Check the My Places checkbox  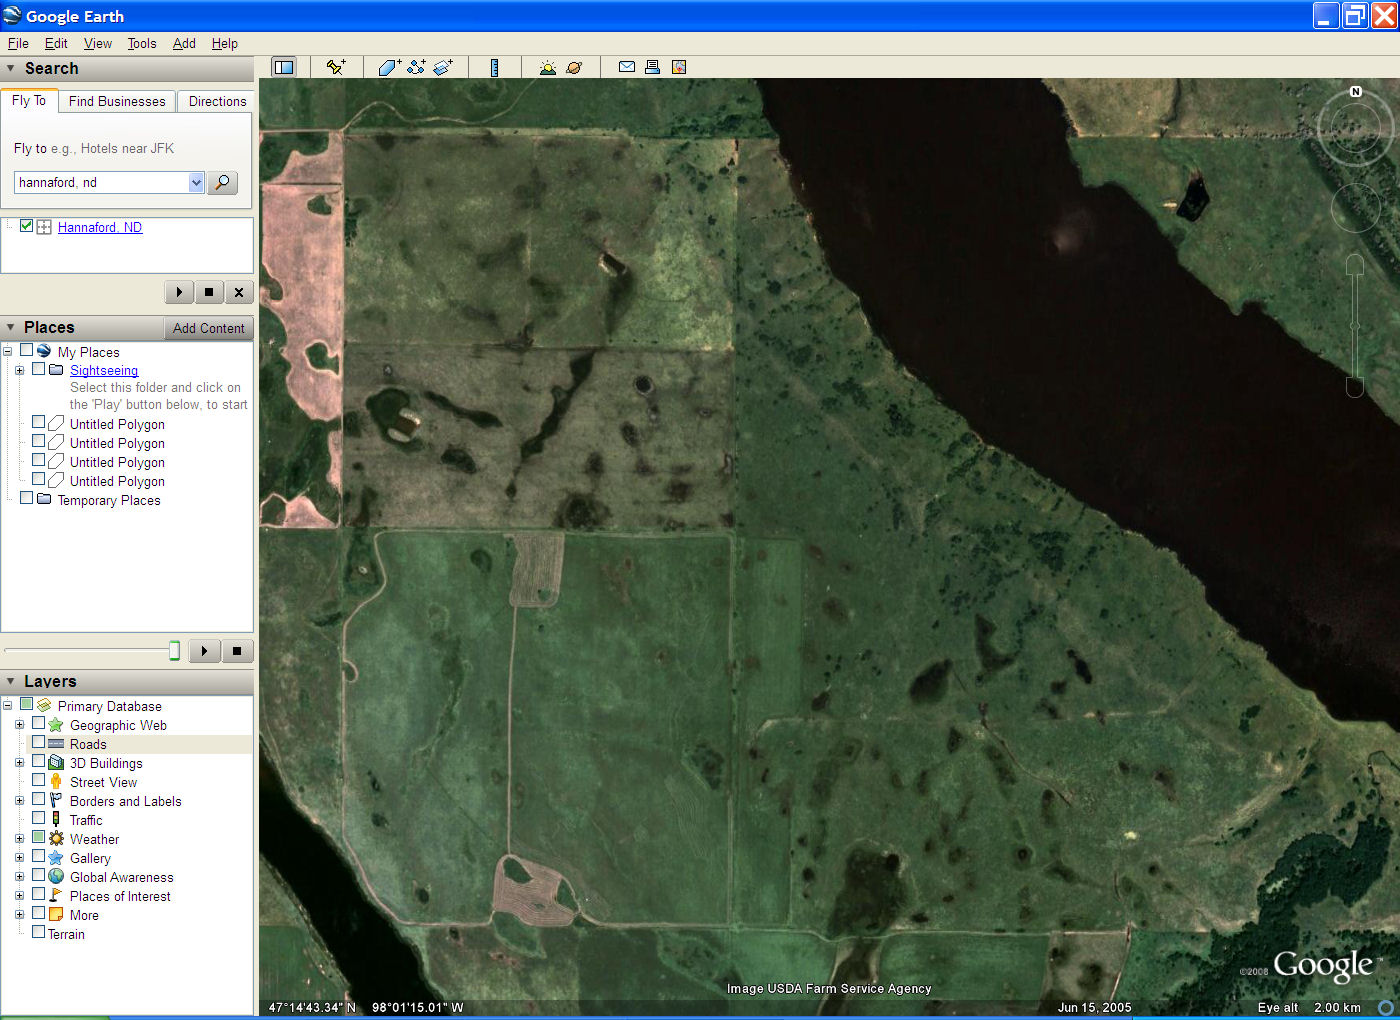pos(27,351)
